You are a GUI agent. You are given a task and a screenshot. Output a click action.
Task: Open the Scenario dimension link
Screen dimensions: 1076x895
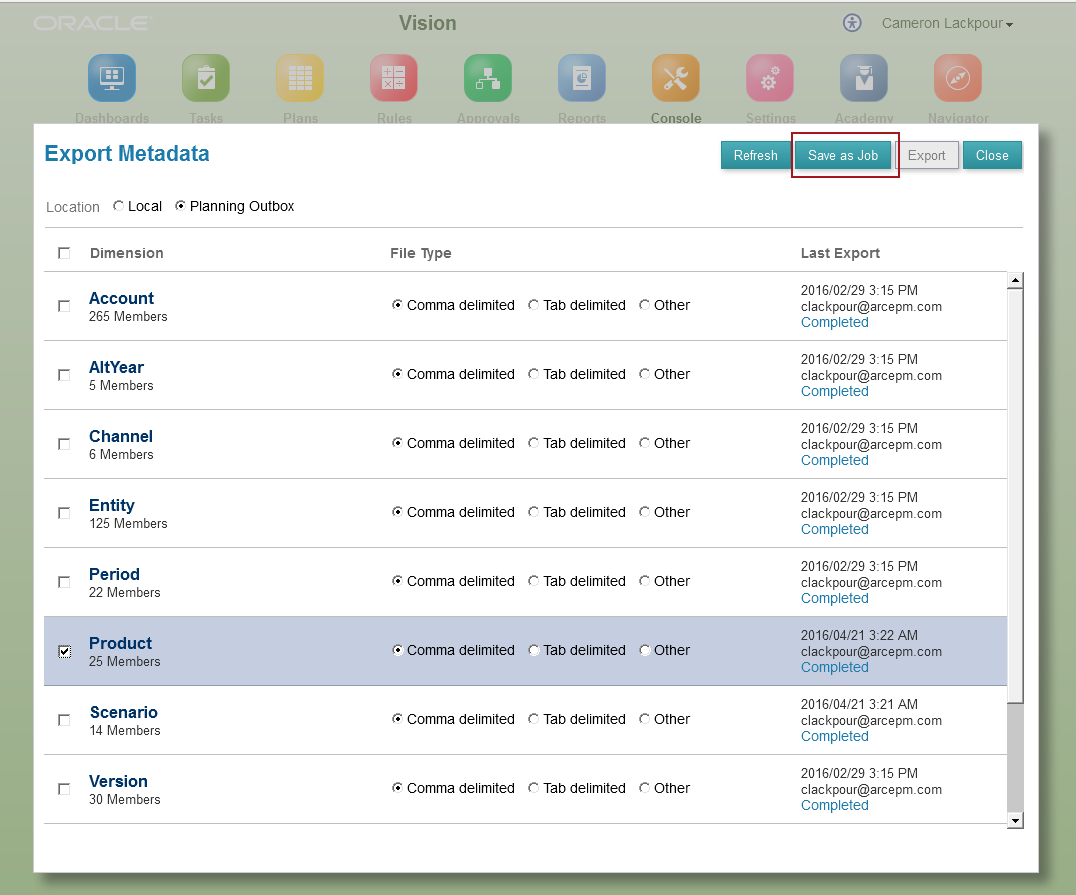(x=124, y=712)
